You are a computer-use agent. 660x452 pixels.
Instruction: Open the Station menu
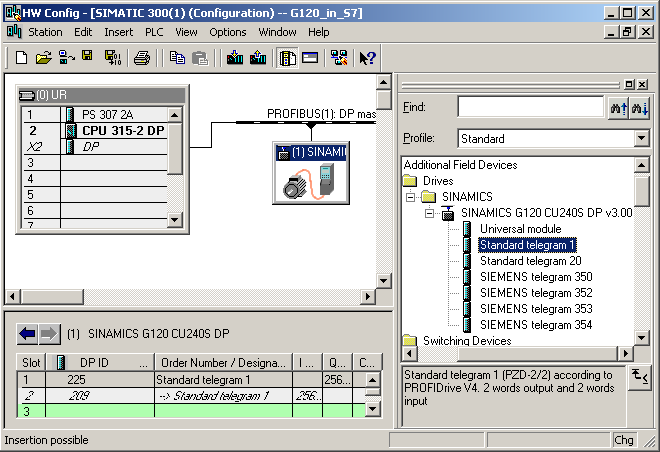pos(45,32)
